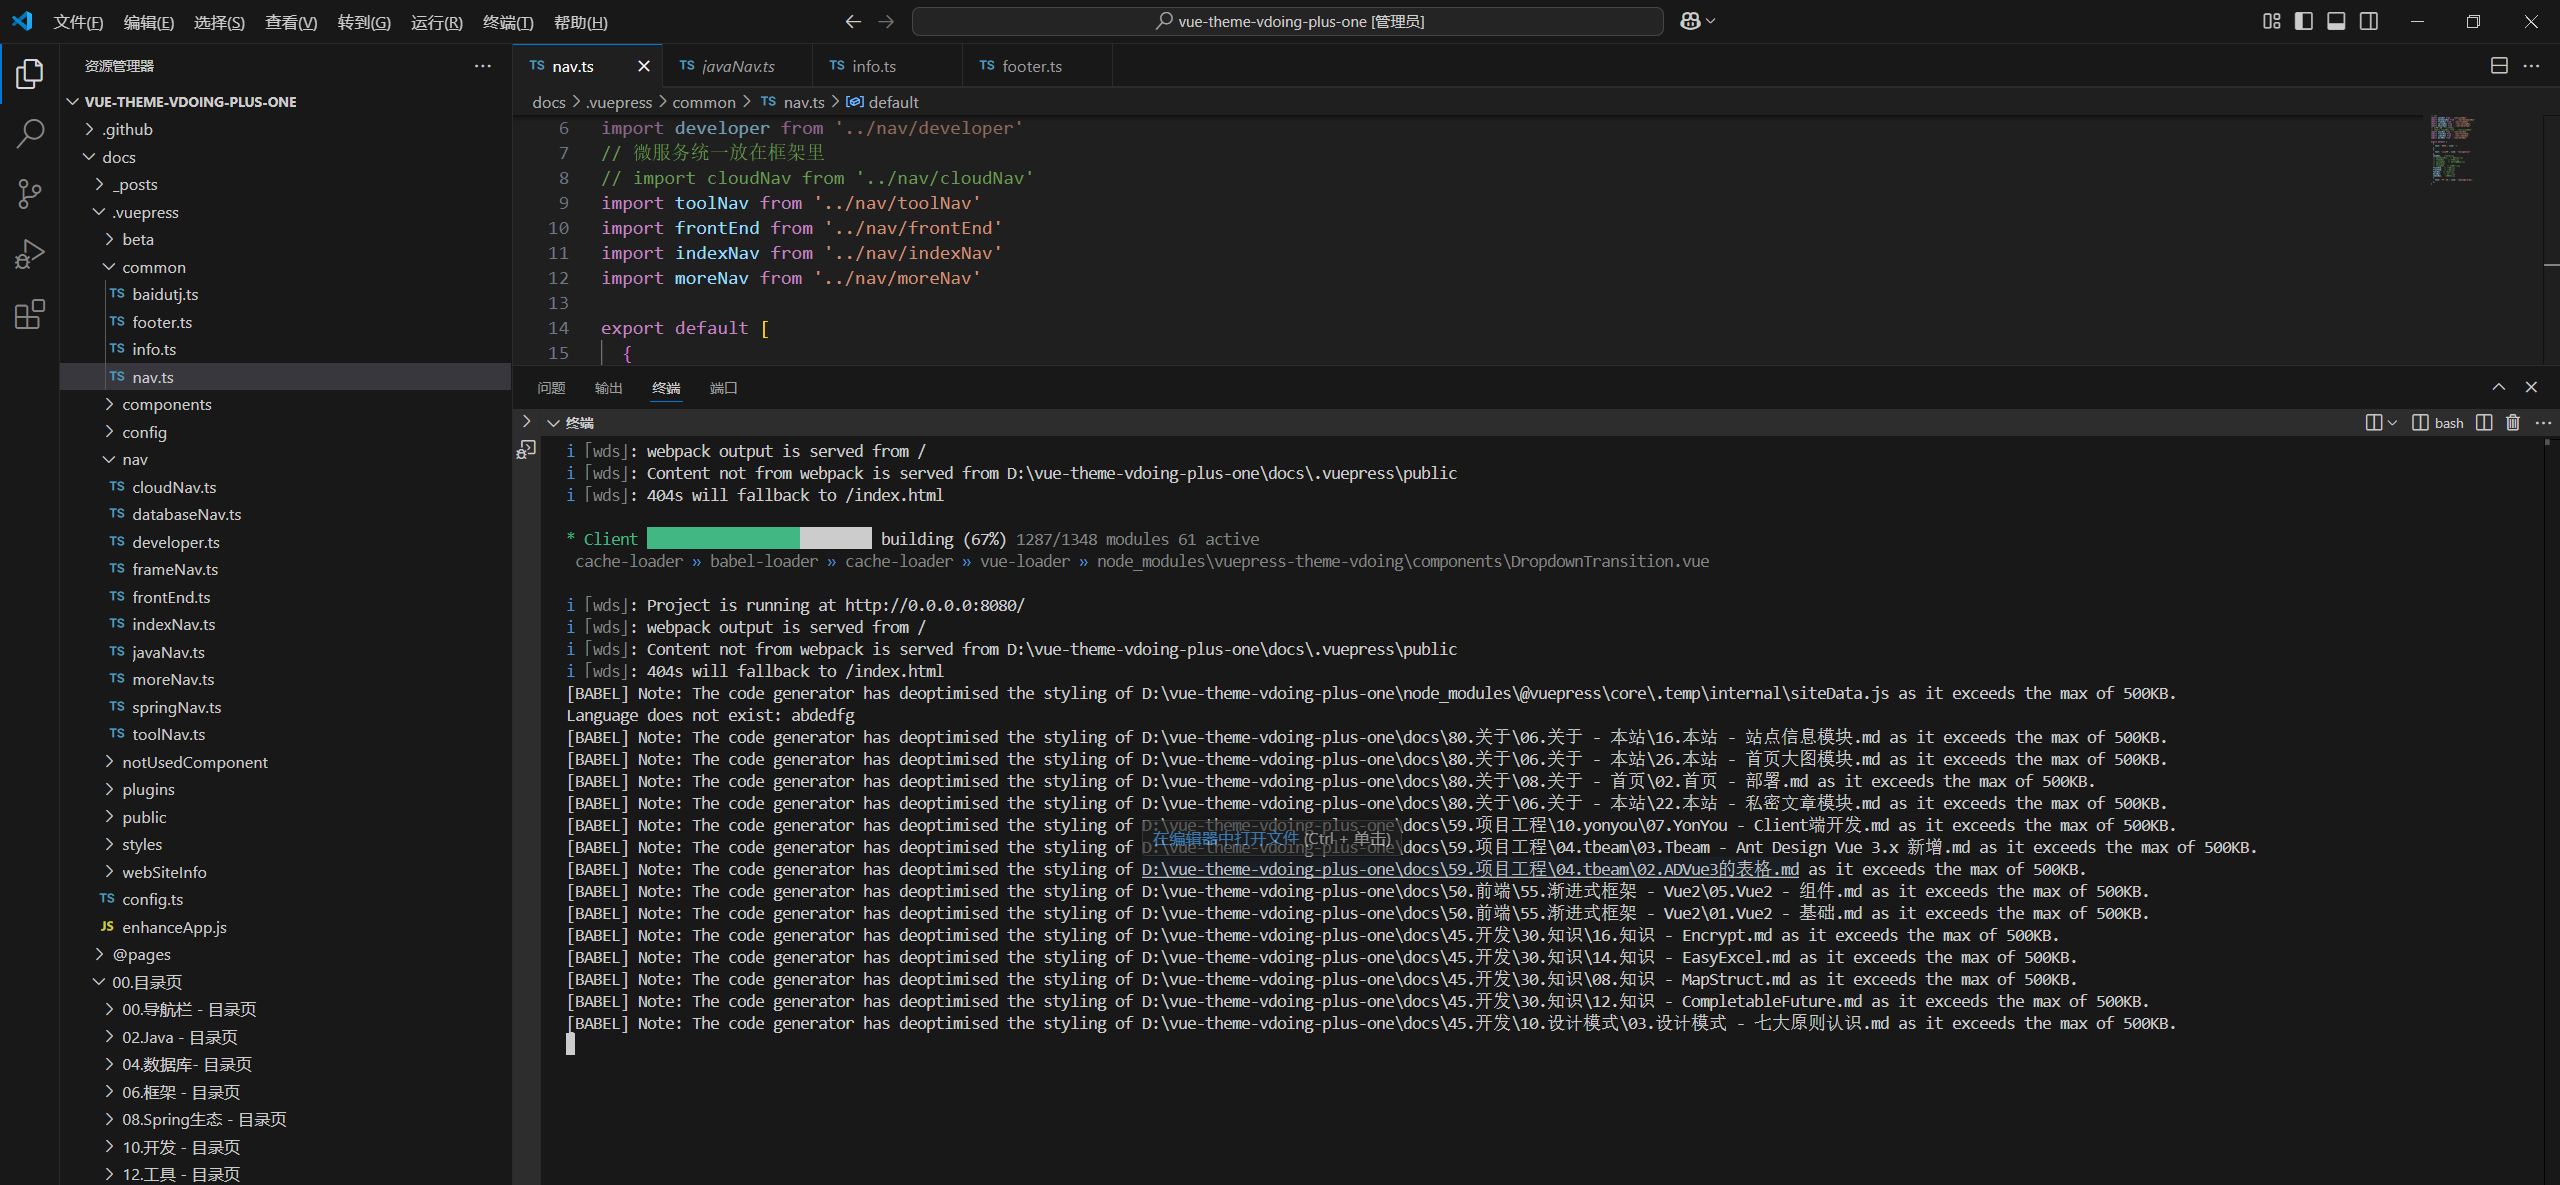2560x1185 pixels.
Task: Show the 输出 output panel tab
Action: 608,388
